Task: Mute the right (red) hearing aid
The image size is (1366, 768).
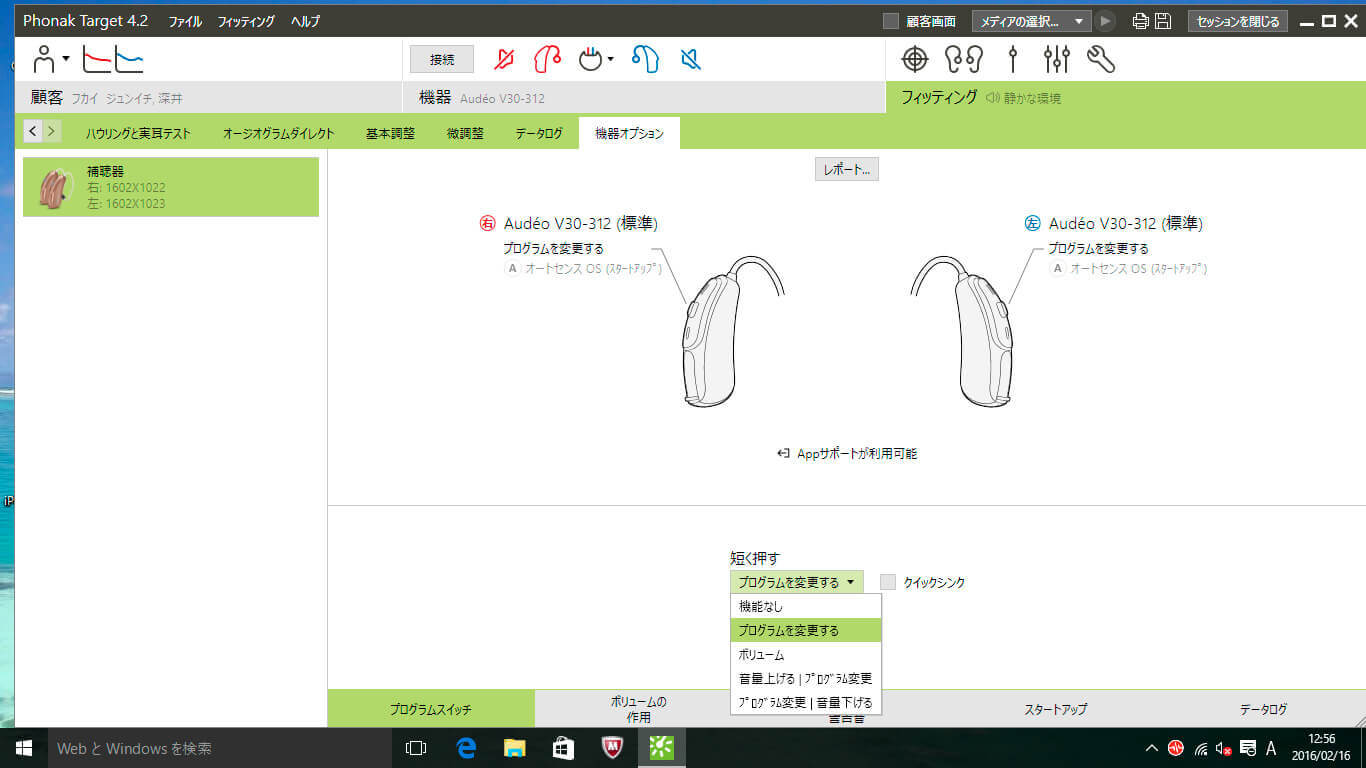Action: point(505,59)
